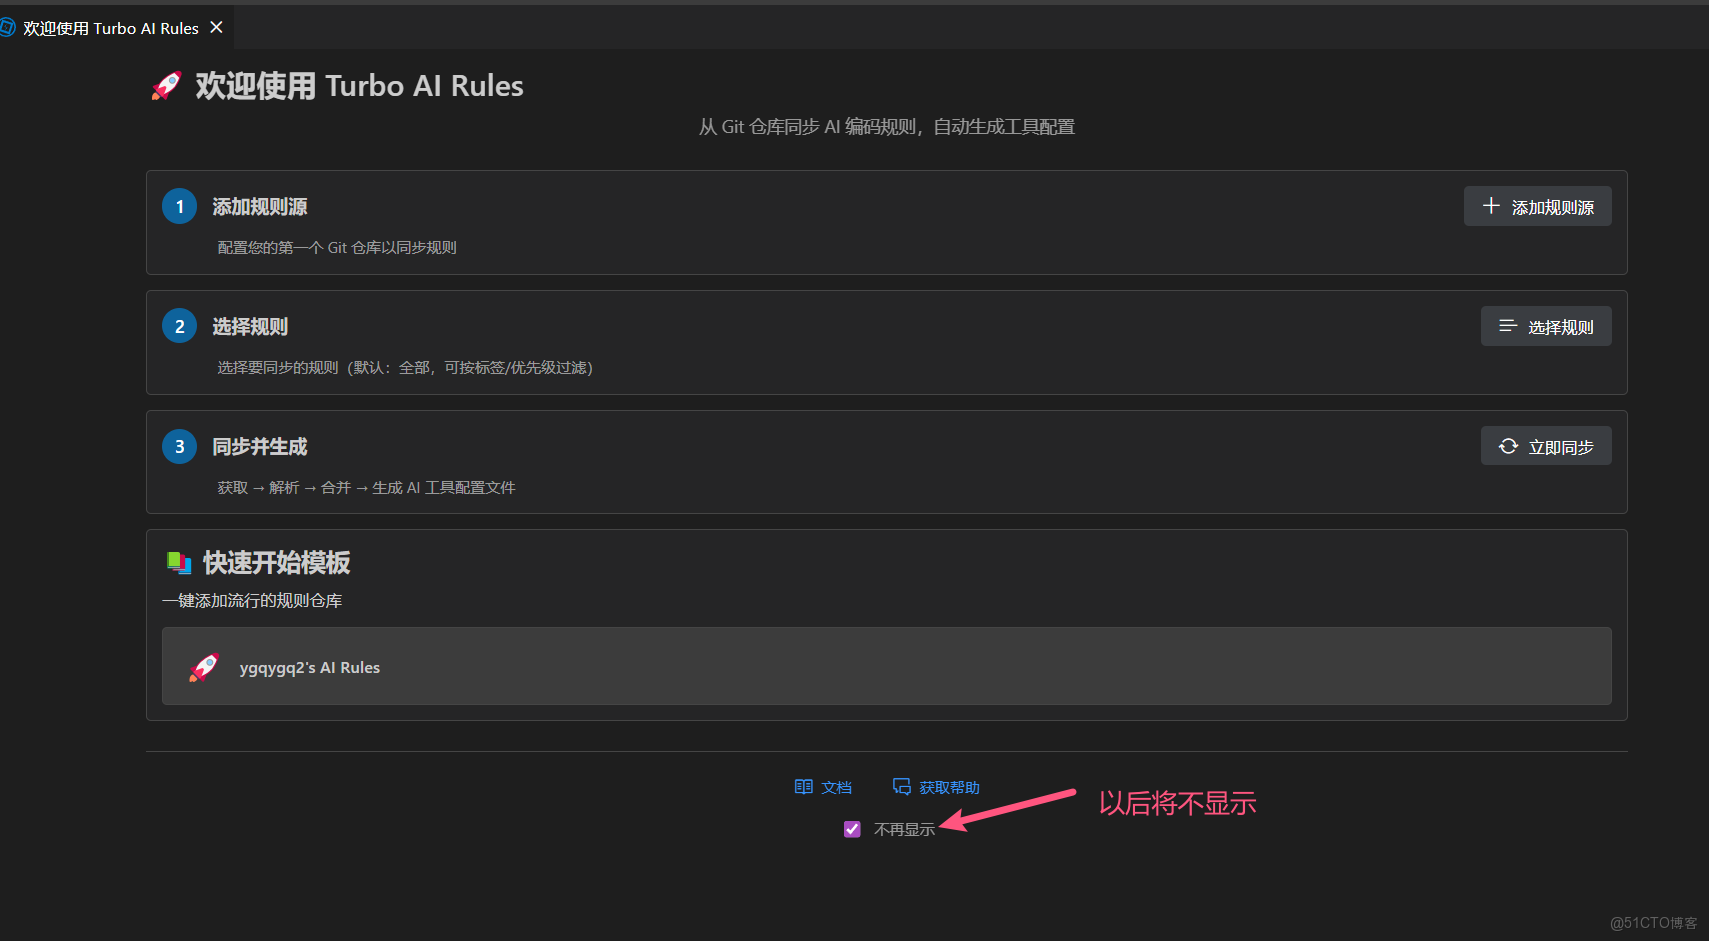1709x941 pixels.
Task: Click the 欢迎使用 Turbo AI Rules page title
Action: tap(359, 86)
